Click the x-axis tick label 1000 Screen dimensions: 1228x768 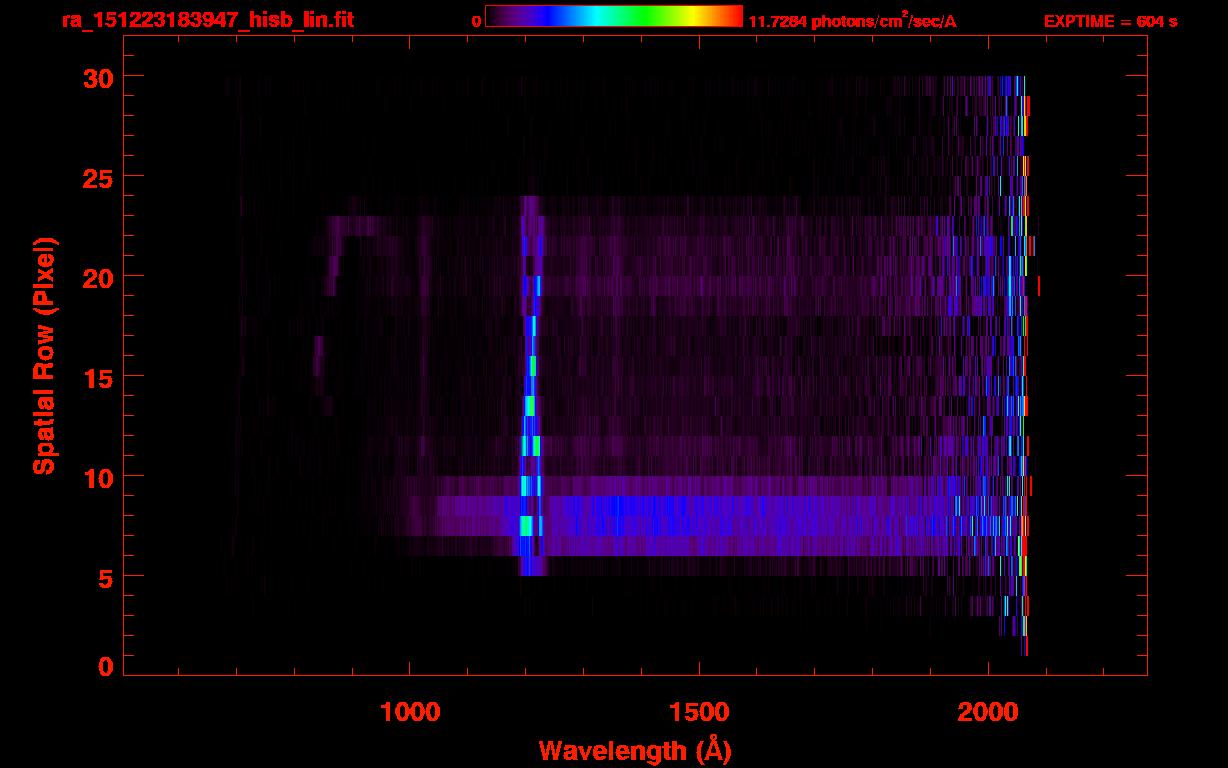point(410,712)
